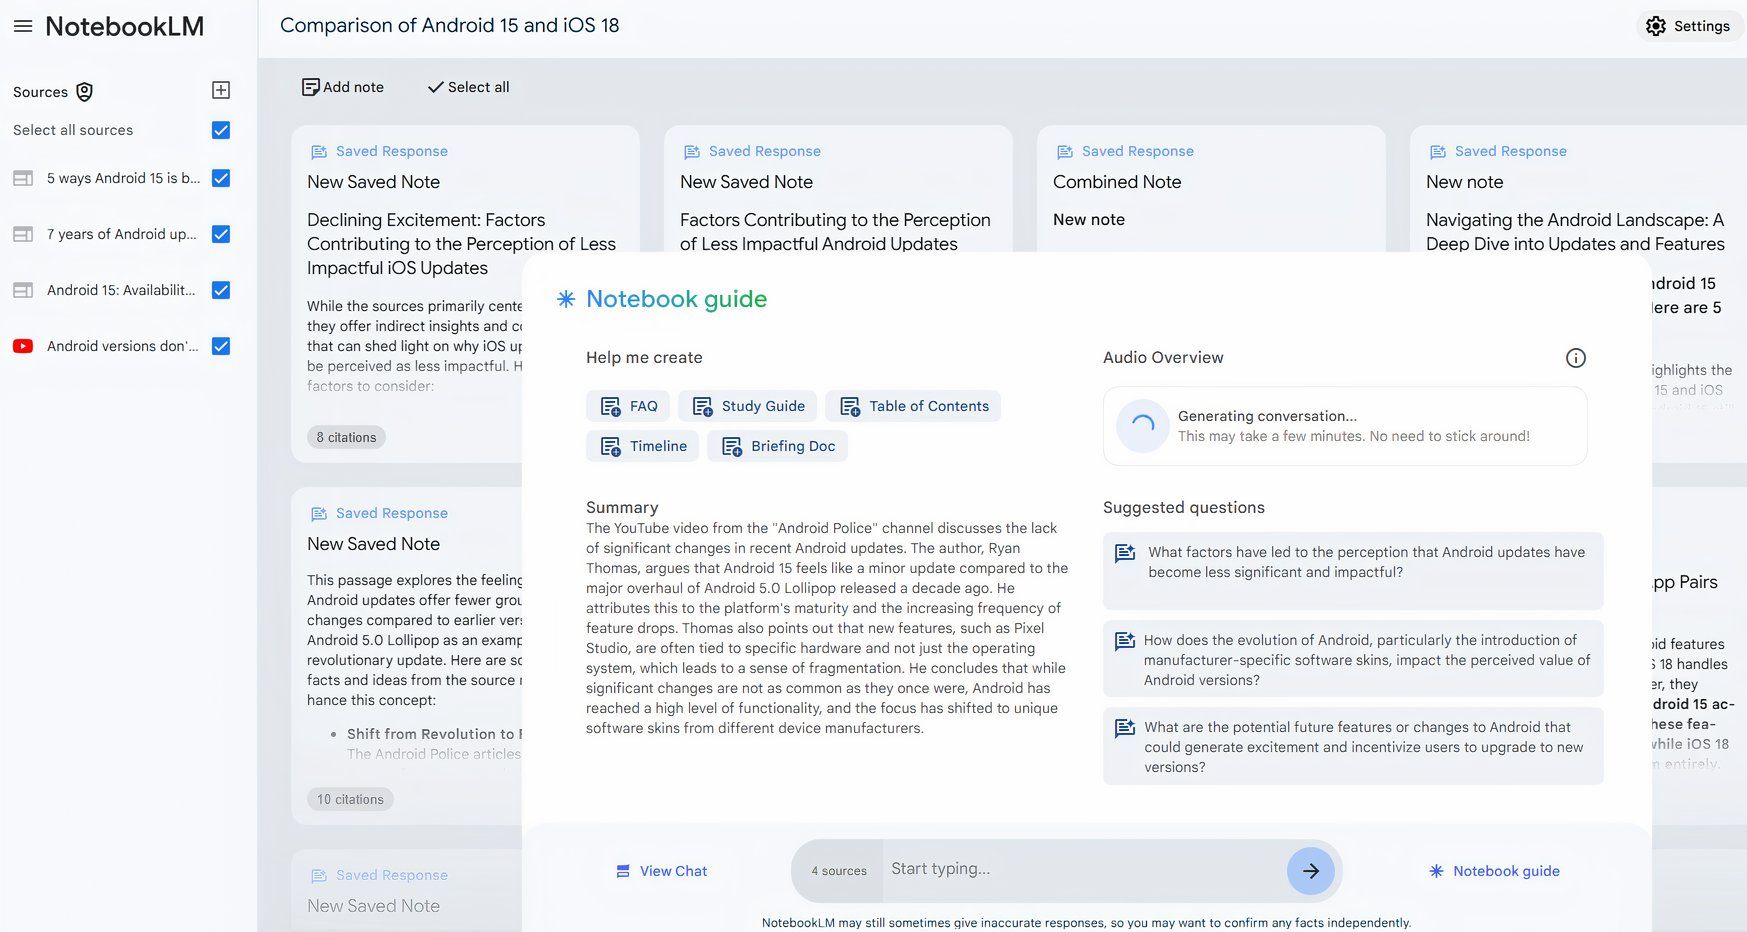The image size is (1747, 932).
Task: Generate a Briefing Doc
Action: [x=777, y=446]
